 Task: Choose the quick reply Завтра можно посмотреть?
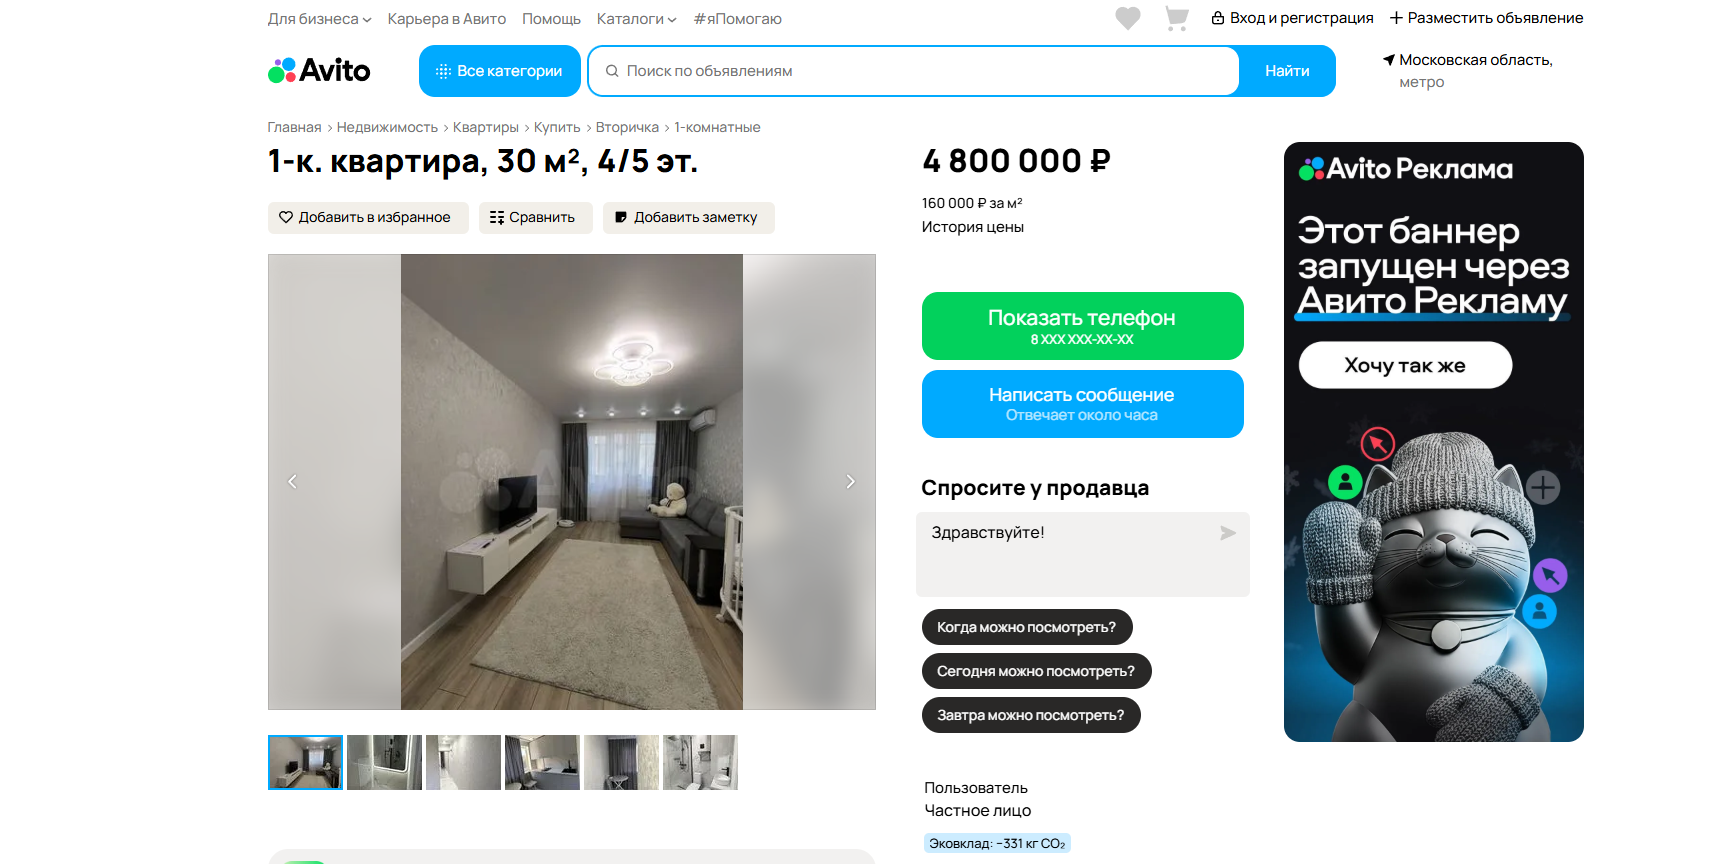[1030, 715]
